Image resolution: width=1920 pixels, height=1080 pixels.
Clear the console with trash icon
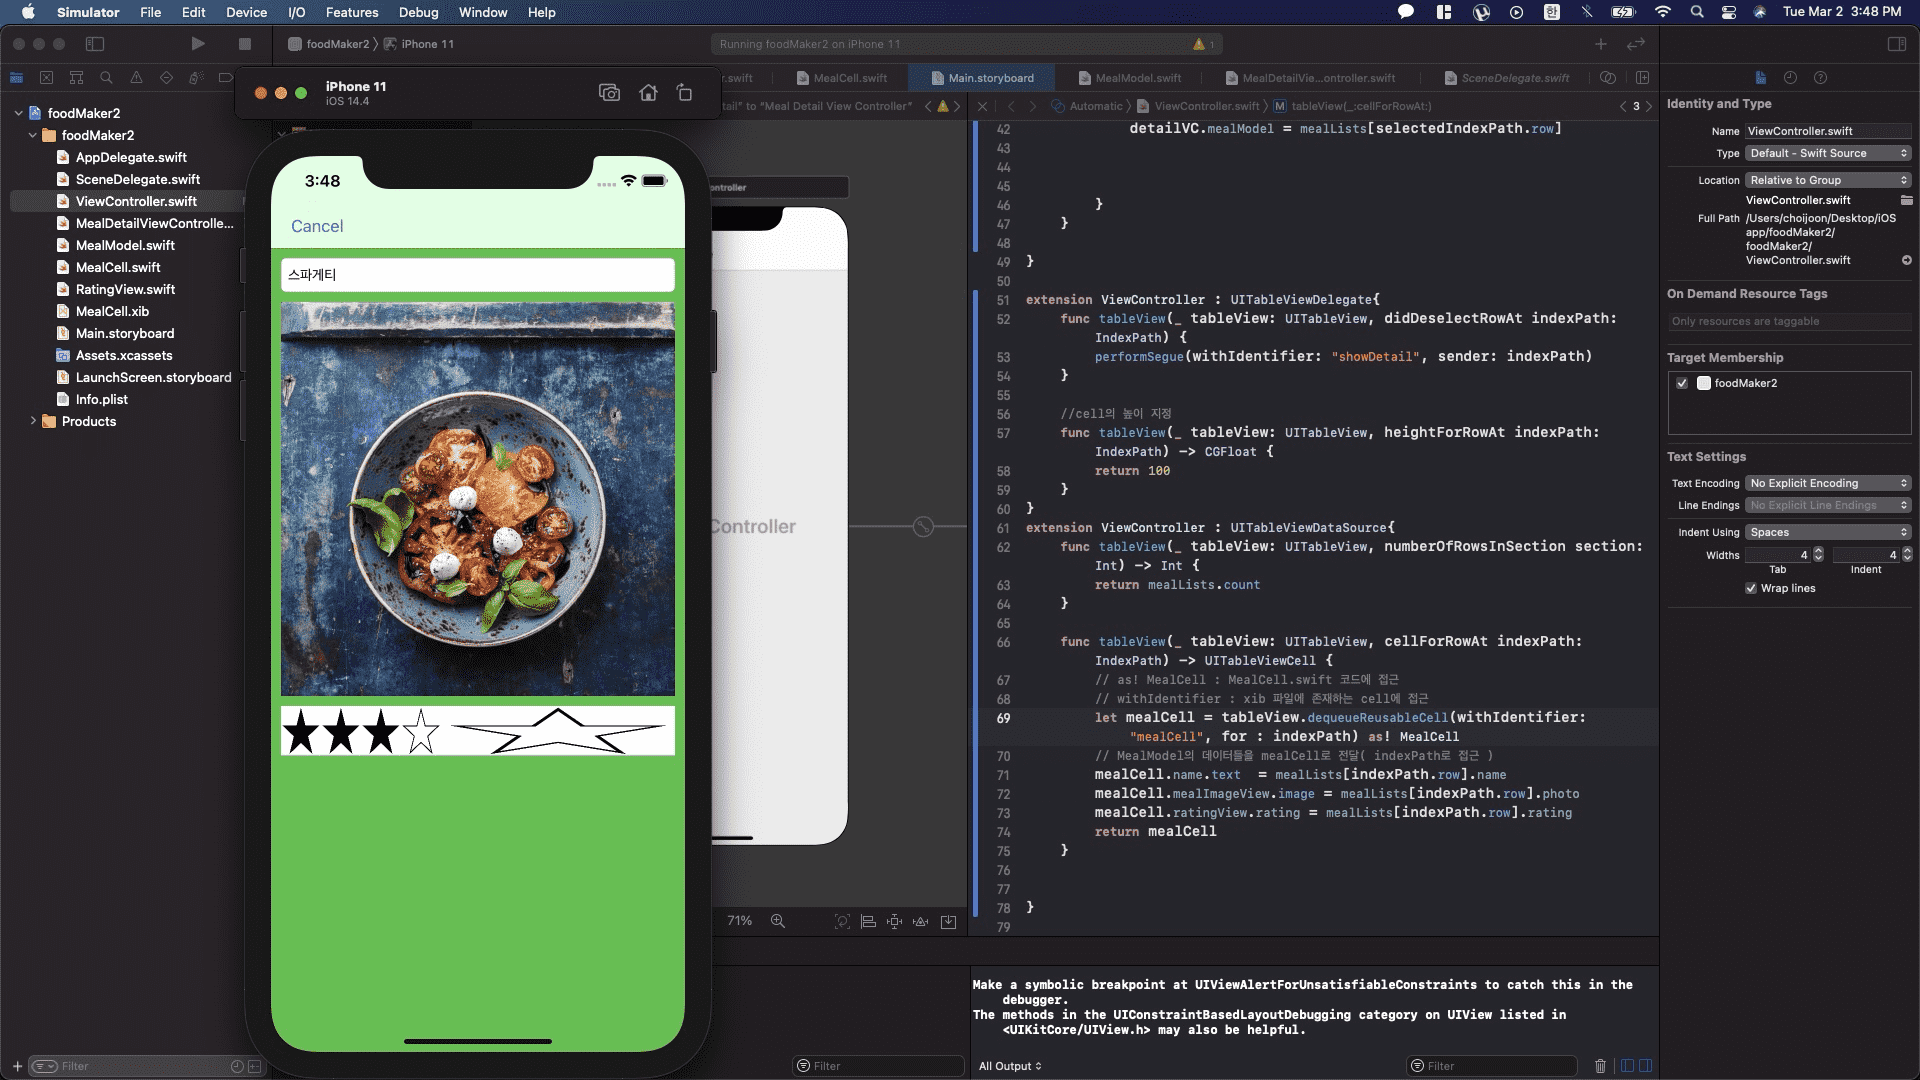[1600, 1066]
